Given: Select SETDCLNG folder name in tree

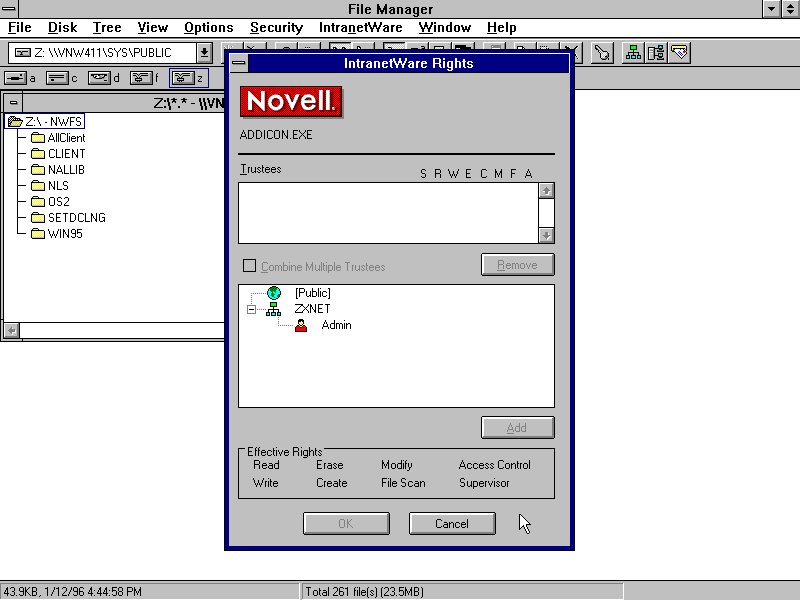Looking at the screenshot, I should pyautogui.click(x=77, y=218).
